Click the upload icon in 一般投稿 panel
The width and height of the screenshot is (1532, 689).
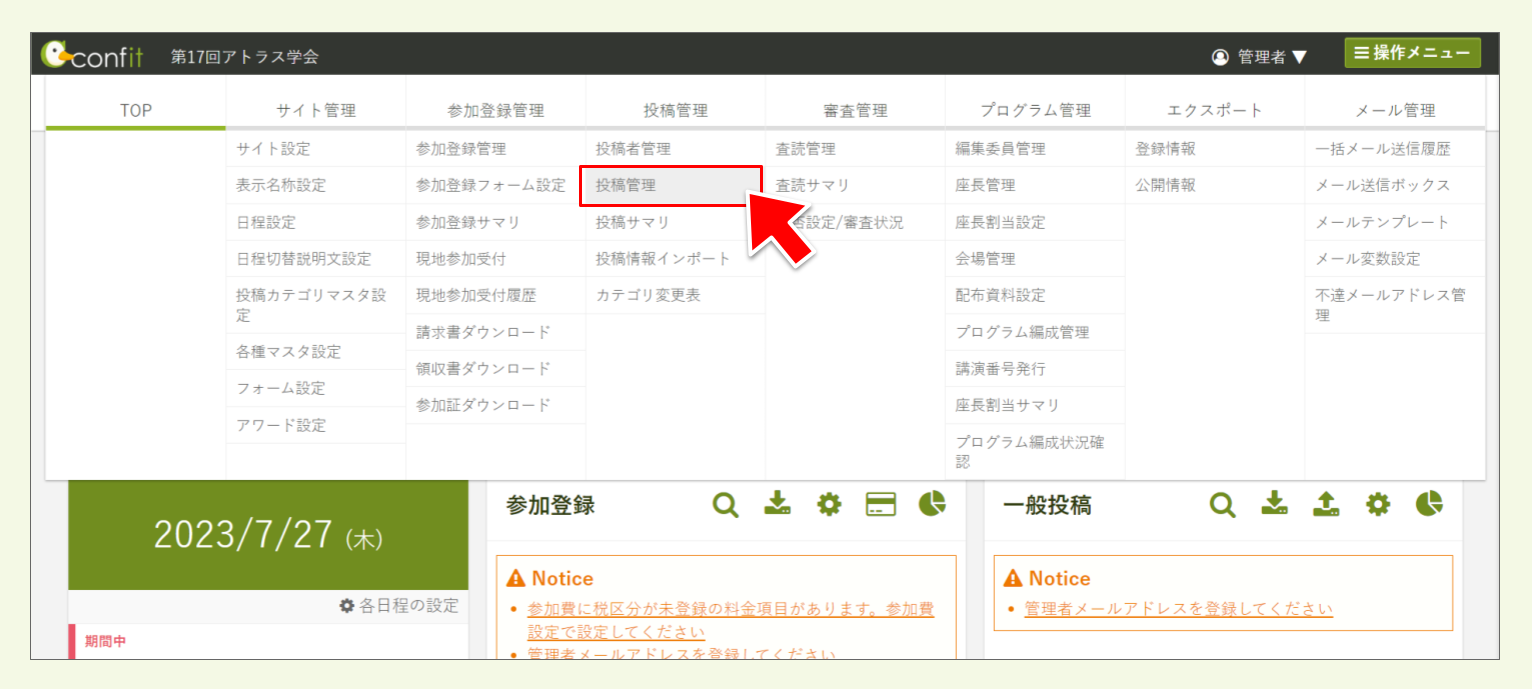tap(1326, 504)
